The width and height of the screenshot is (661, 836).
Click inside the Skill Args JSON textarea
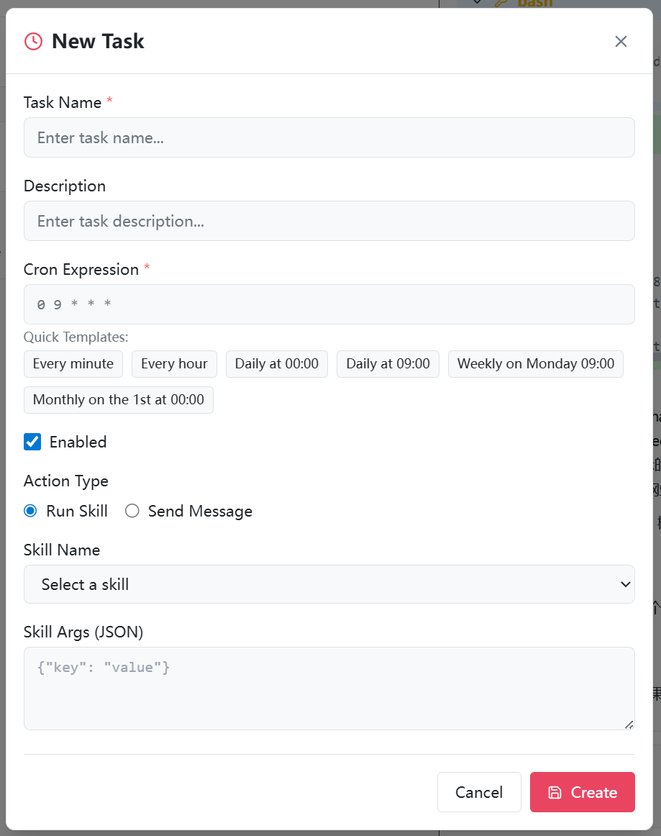point(329,688)
